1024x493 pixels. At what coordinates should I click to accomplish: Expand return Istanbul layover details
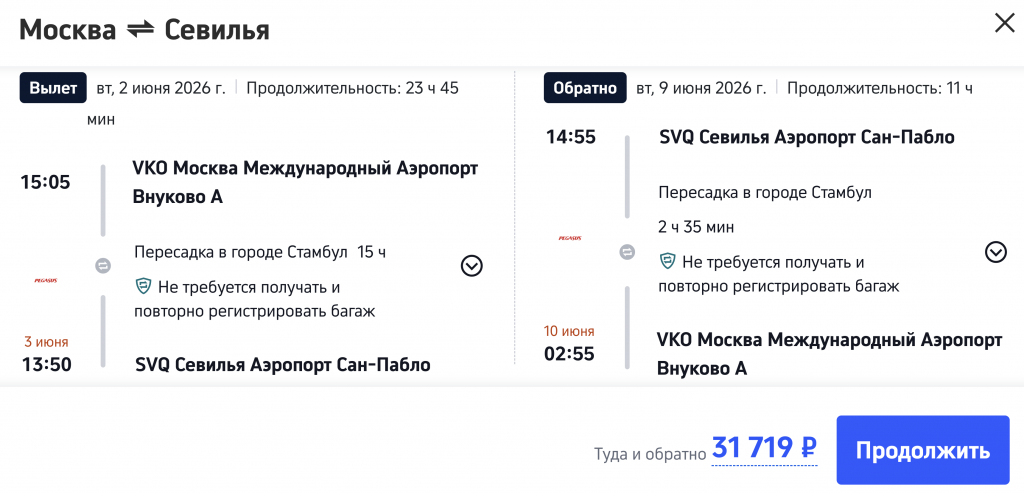click(996, 252)
